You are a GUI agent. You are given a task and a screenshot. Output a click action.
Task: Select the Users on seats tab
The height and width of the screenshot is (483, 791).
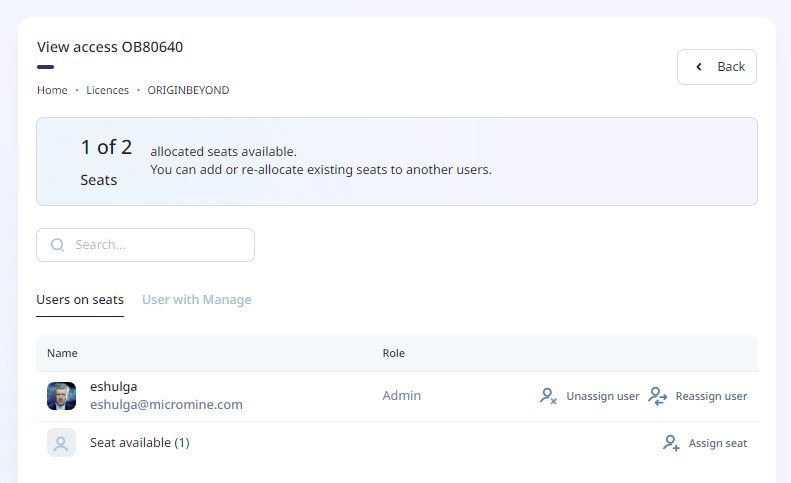click(x=80, y=300)
